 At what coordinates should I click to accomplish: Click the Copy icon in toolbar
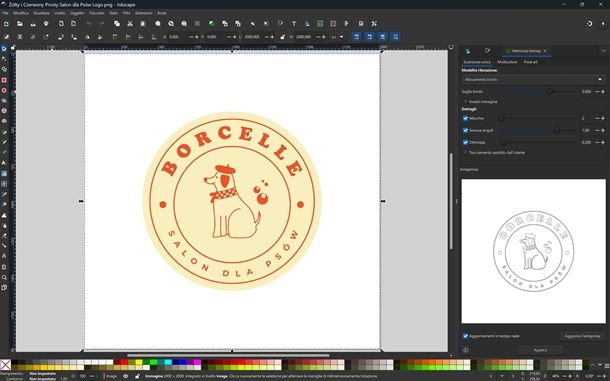point(117,24)
